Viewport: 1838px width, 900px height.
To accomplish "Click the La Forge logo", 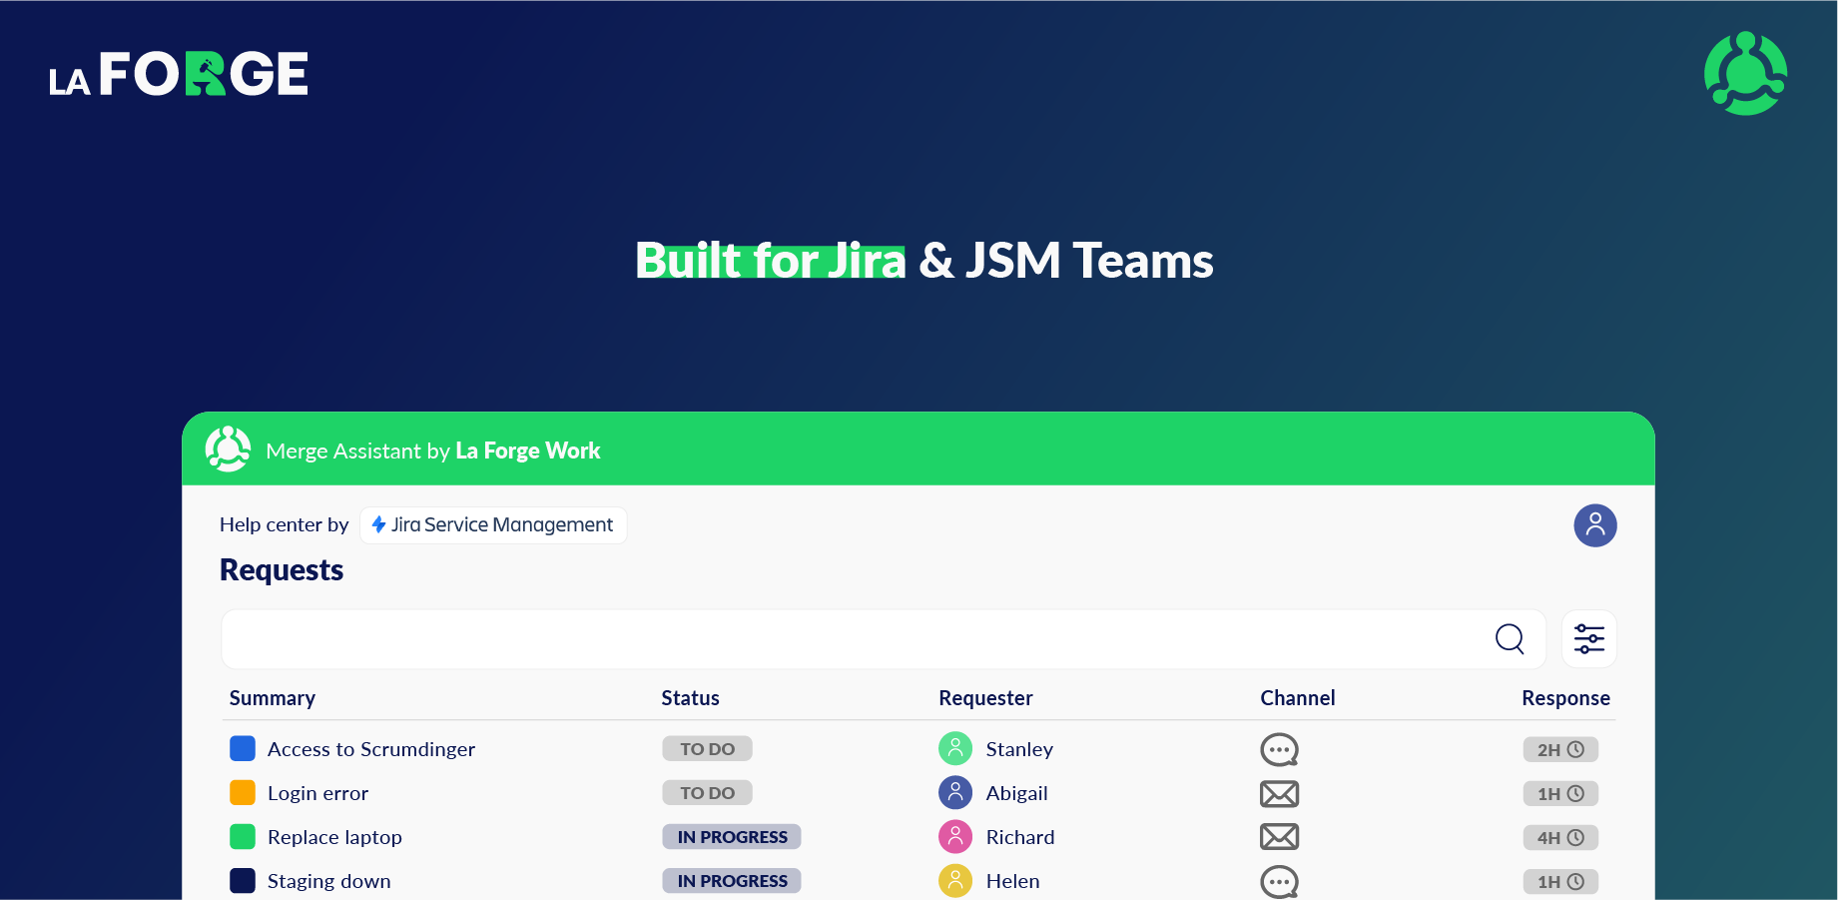I will (179, 74).
